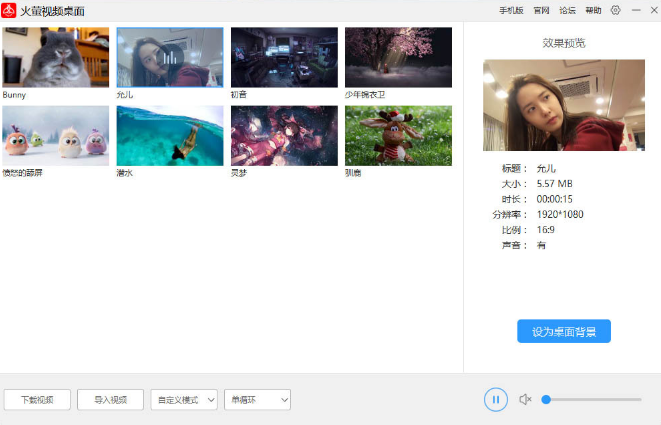Screen dimensions: 661x425
Task: Click the Bunny label text
Action: 14,95
